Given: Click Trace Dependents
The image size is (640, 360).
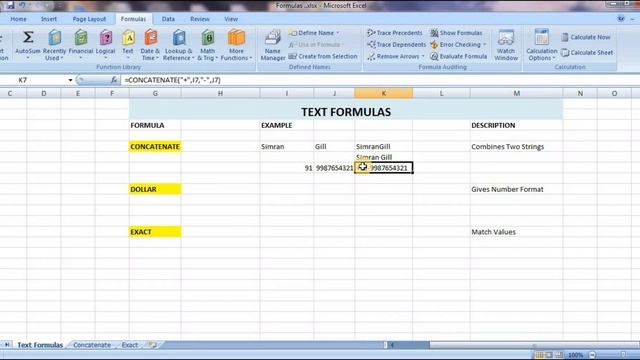Looking at the screenshot, I should pos(396,44).
